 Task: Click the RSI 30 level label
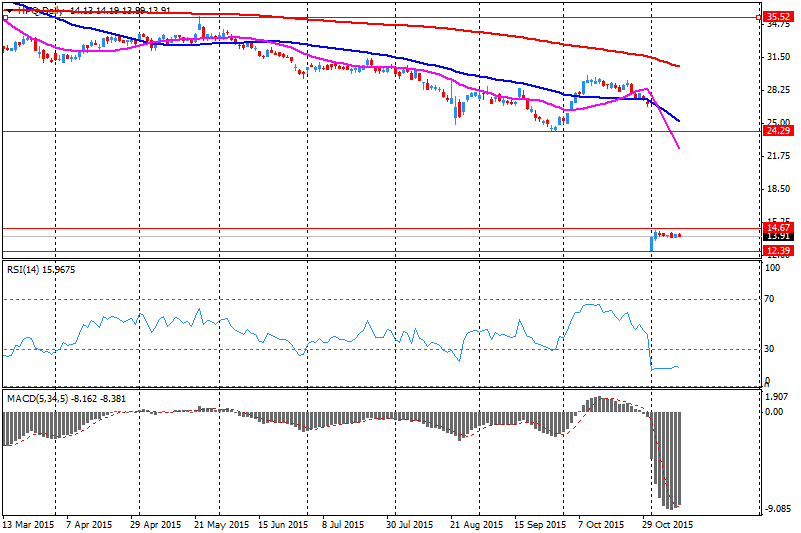769,349
